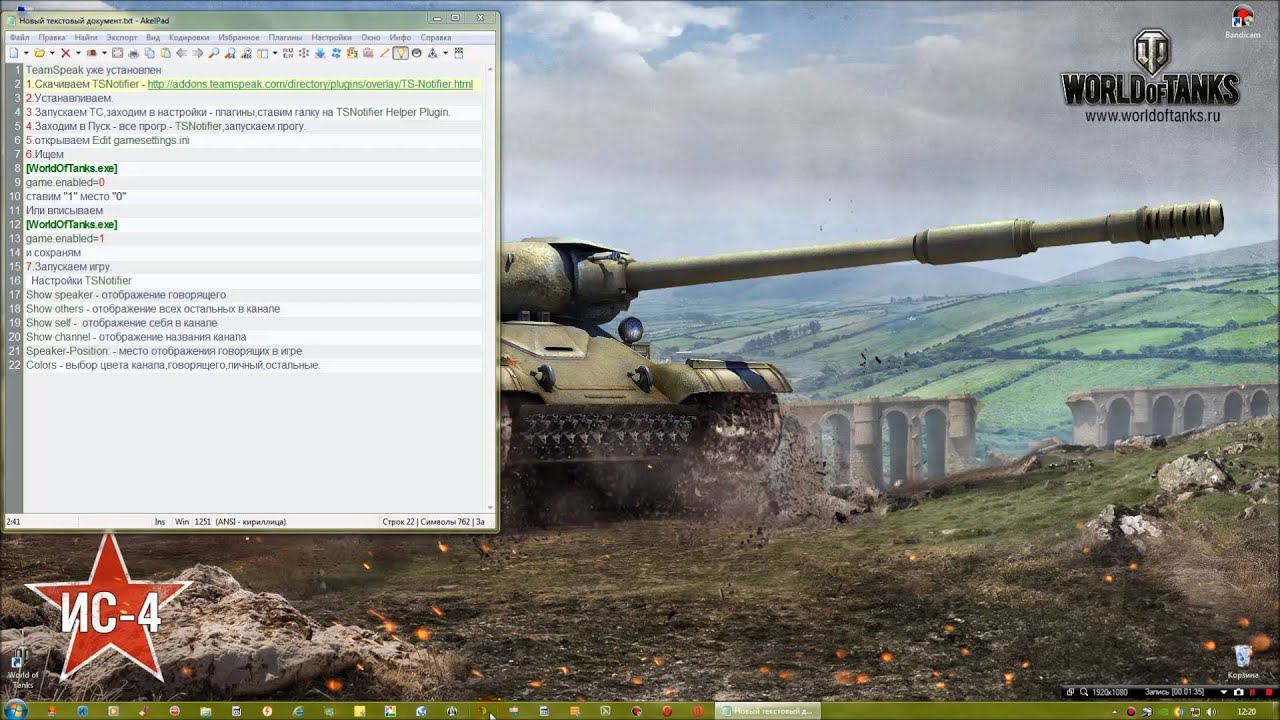Click the red X close-document icon
The height and width of the screenshot is (720, 1280).
click(65, 53)
